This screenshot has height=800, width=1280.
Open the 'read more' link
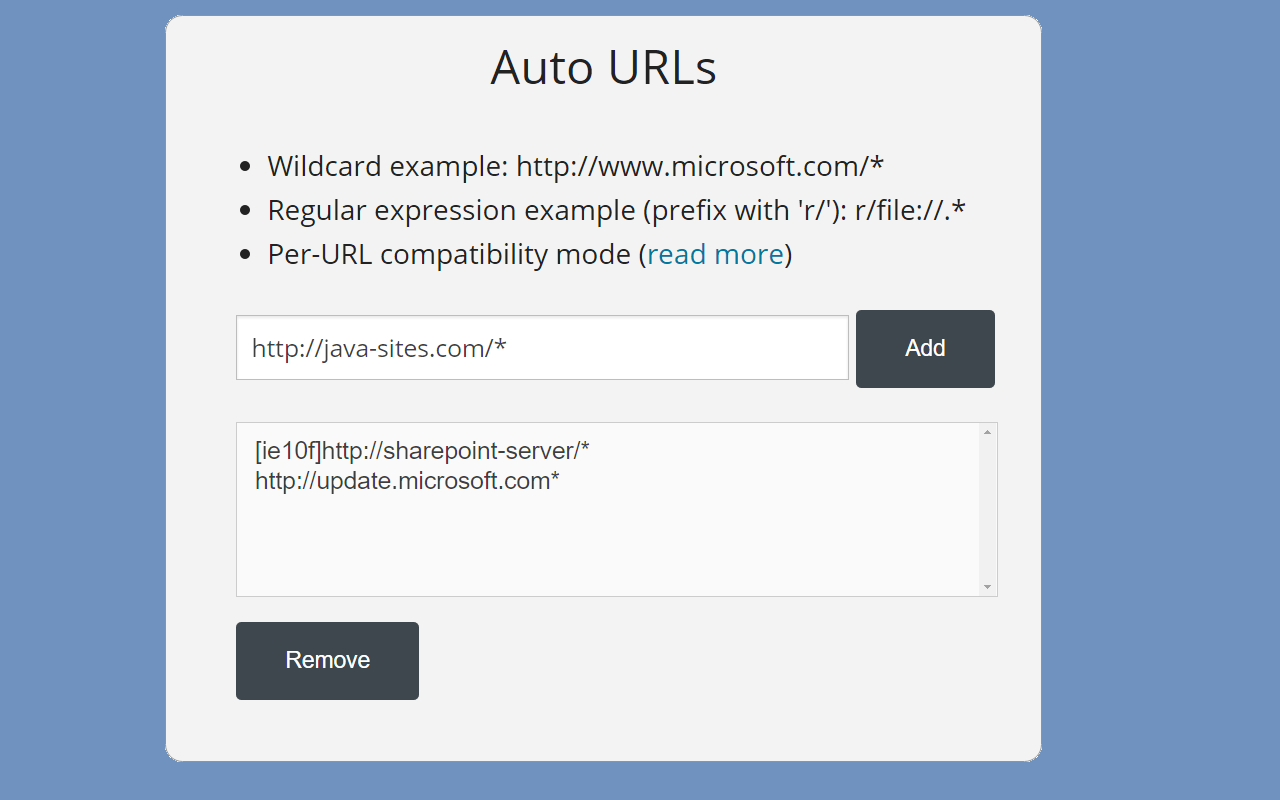[x=715, y=255]
